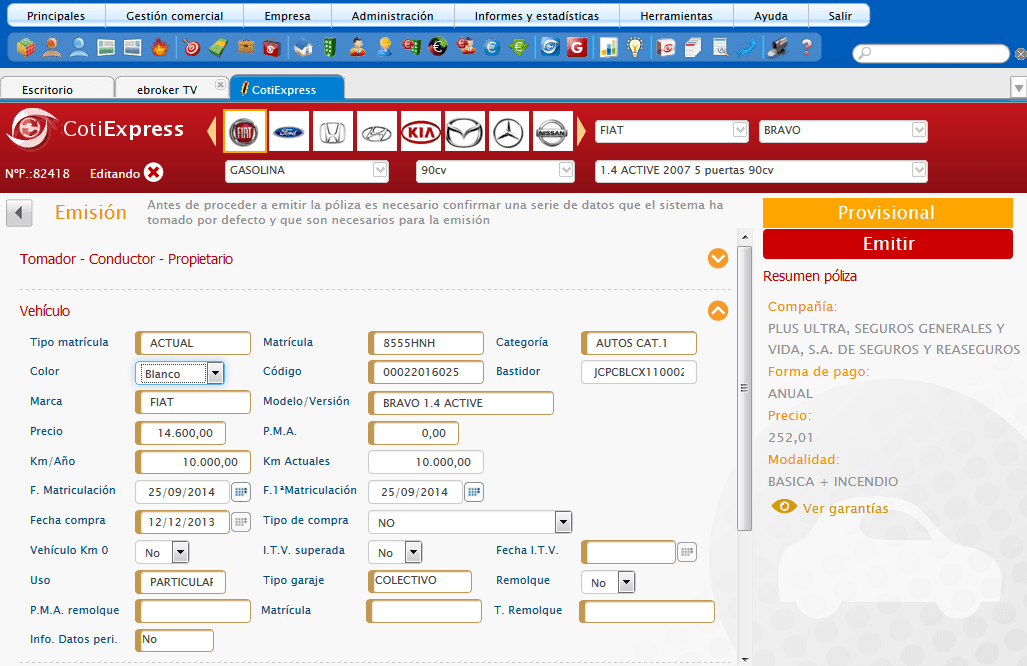Screen dimensions: 1027x666
Task: Click the green money stack icon
Action: [218, 47]
